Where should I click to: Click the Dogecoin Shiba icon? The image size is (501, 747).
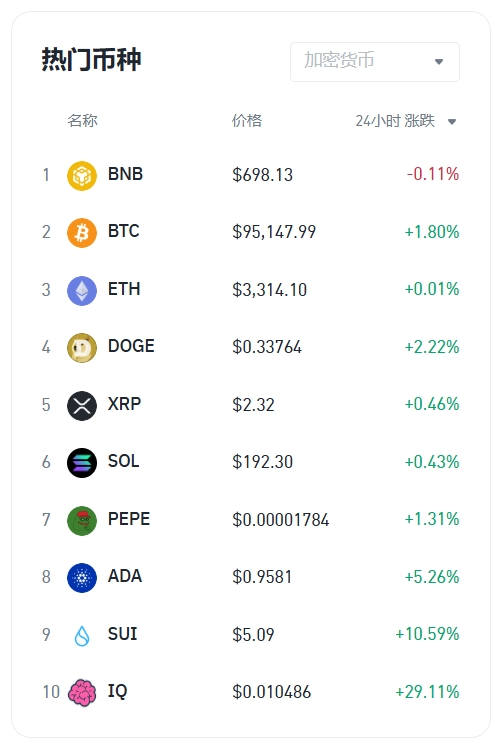tap(82, 348)
